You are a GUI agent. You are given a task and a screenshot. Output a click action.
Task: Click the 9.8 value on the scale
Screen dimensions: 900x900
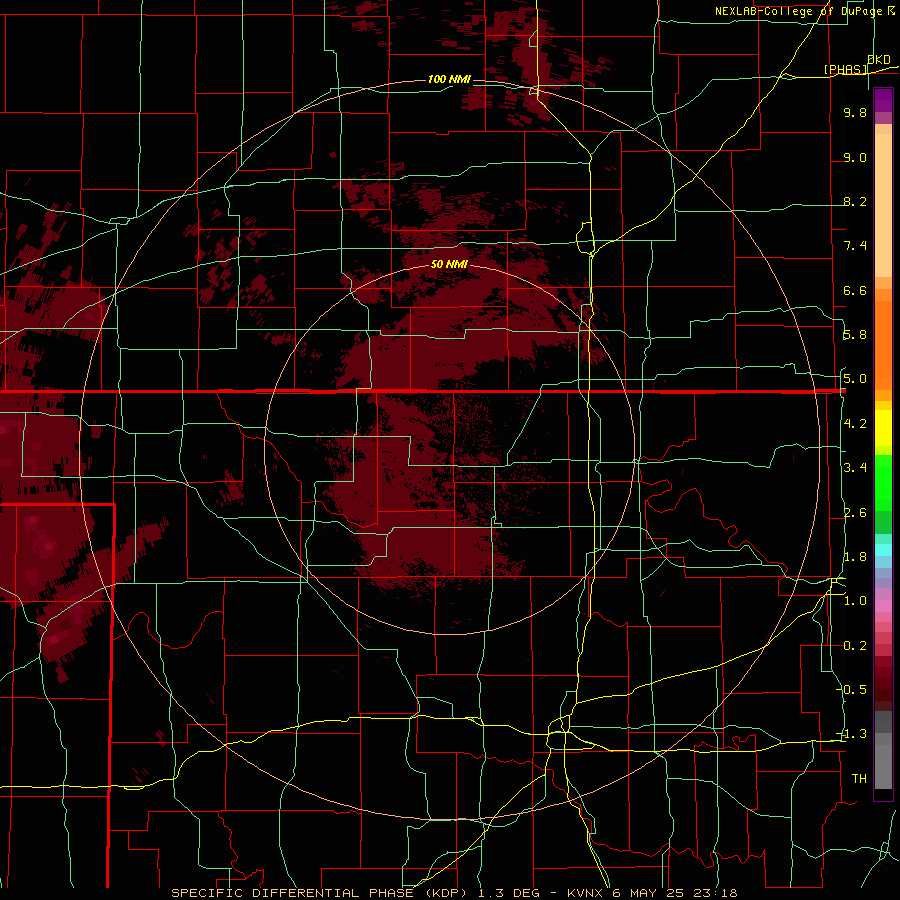coord(855,112)
